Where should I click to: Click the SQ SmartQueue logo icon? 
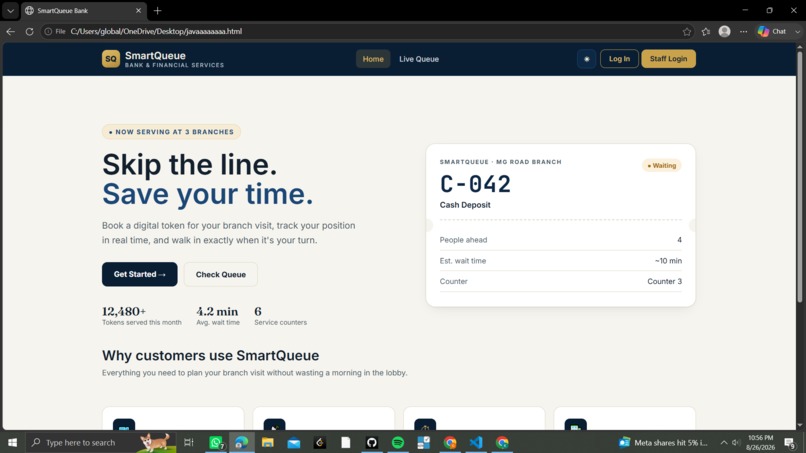111,59
